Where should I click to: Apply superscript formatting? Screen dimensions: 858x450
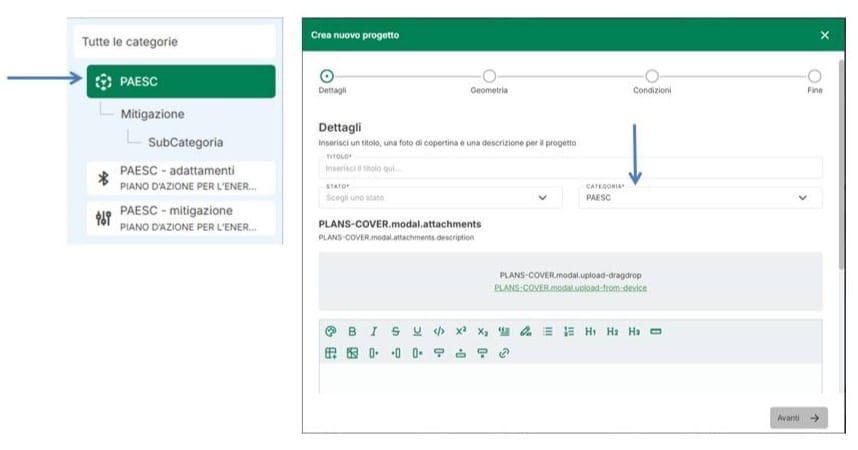pyautogui.click(x=461, y=331)
